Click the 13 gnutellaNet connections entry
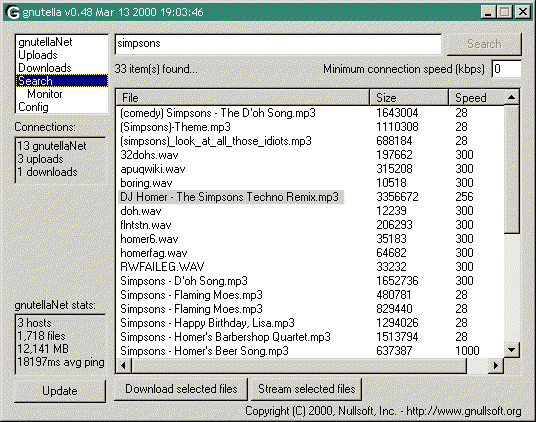This screenshot has width=536, height=422. tap(52, 146)
